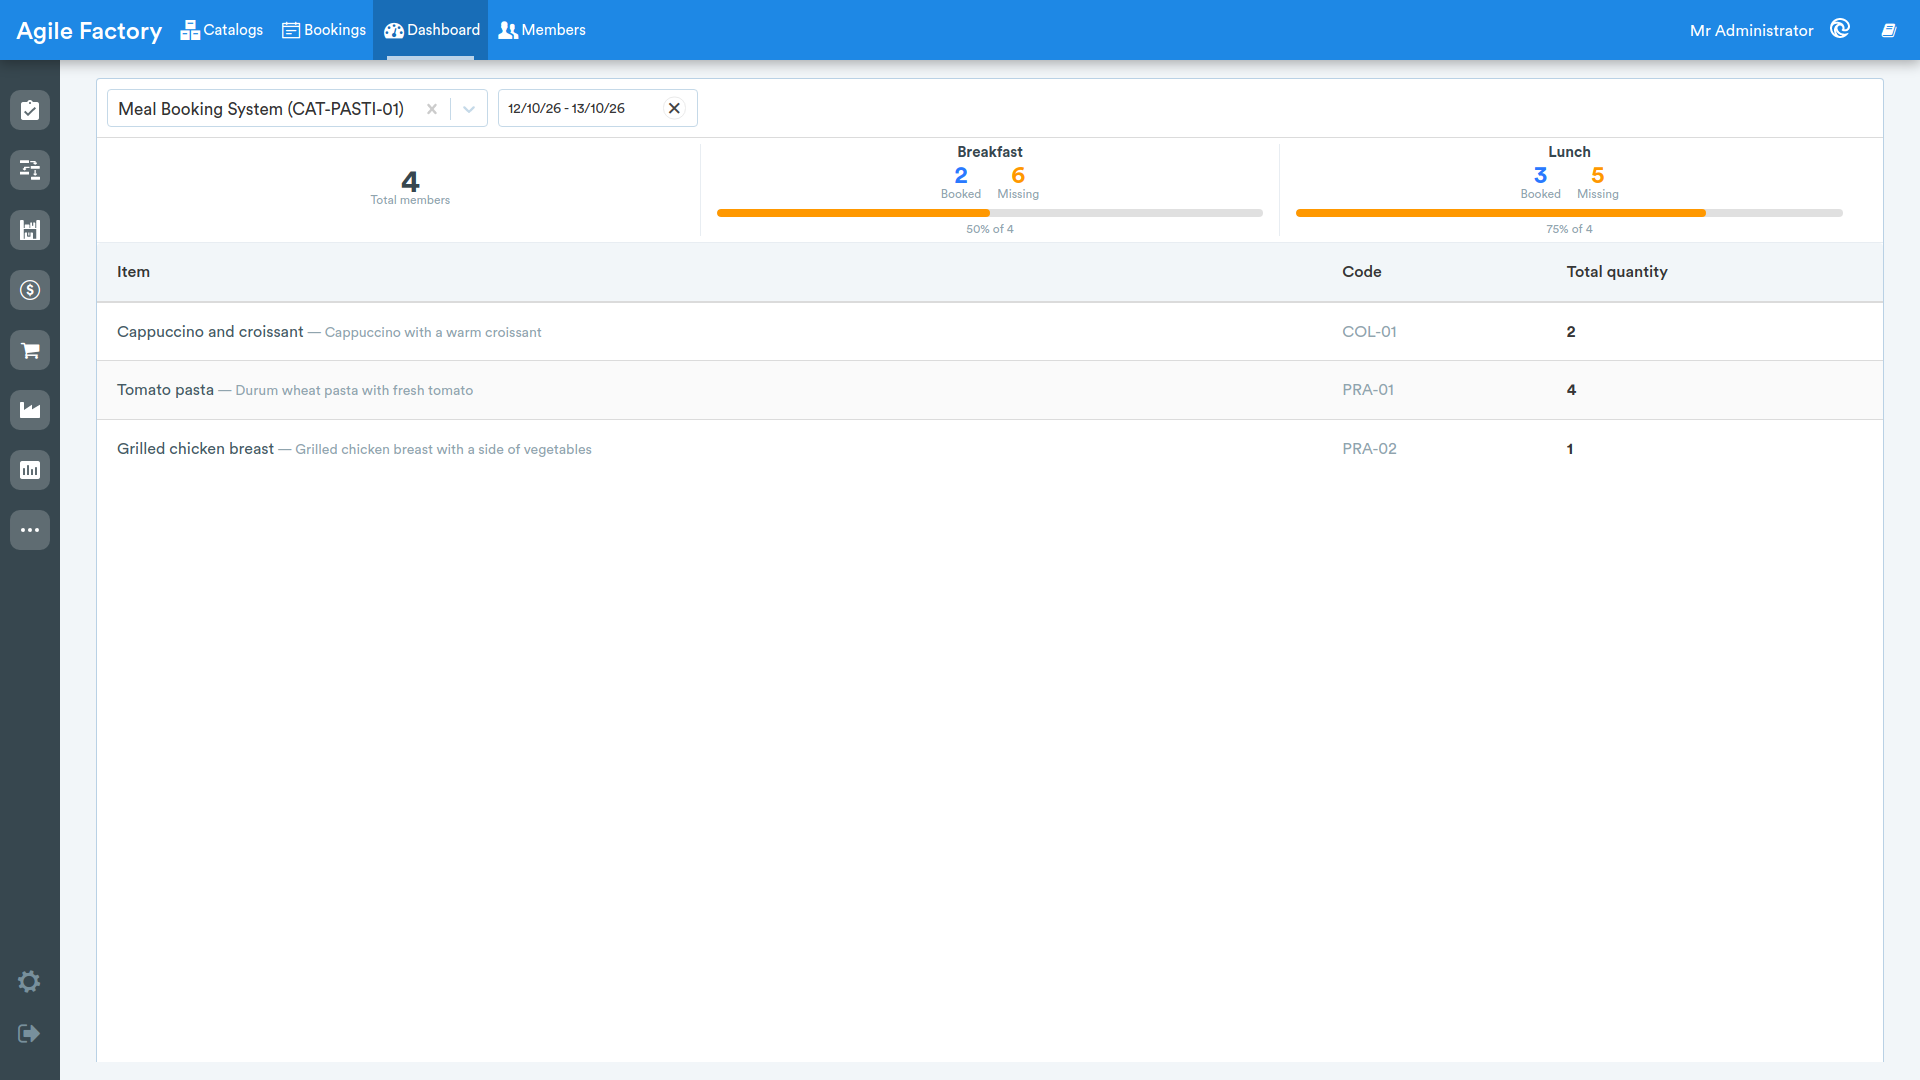Click the 75% of 4 label
This screenshot has width=1920, height=1080.
[x=1569, y=229]
